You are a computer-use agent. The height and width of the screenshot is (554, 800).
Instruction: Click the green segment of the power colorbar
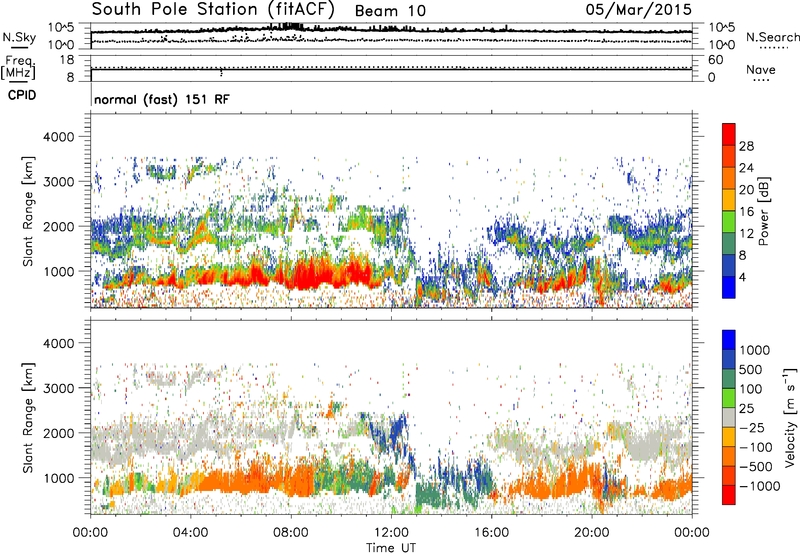point(729,222)
